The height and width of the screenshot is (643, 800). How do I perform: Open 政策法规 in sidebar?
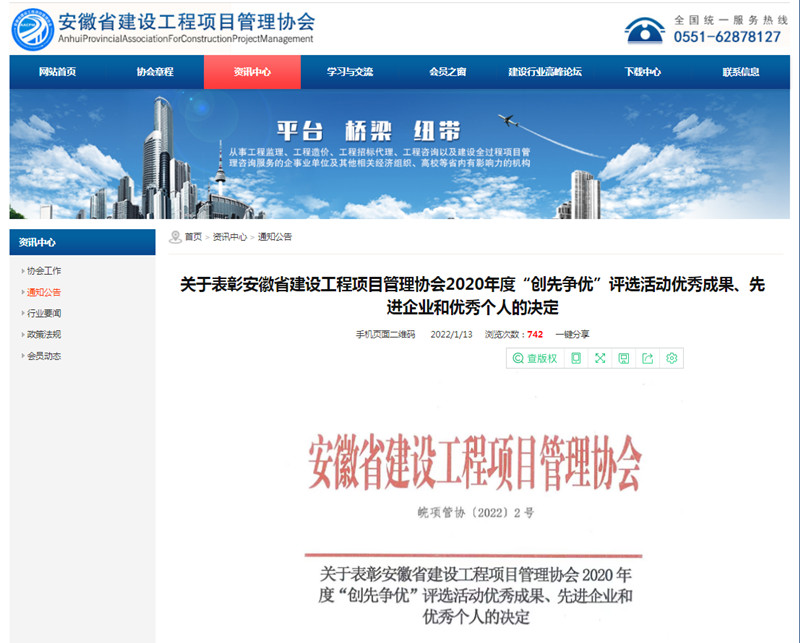tap(44, 335)
